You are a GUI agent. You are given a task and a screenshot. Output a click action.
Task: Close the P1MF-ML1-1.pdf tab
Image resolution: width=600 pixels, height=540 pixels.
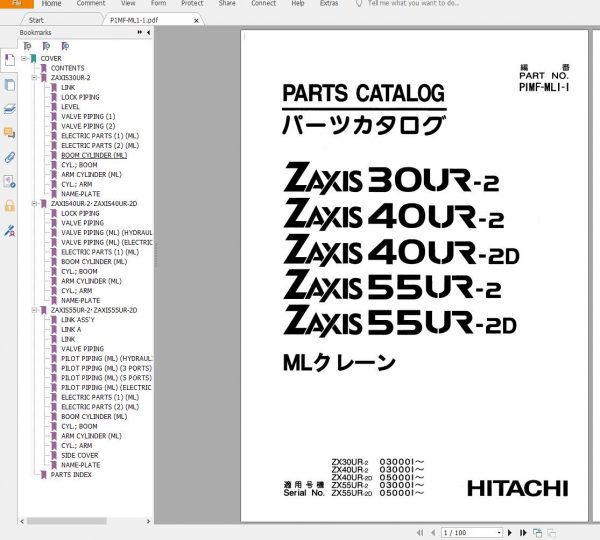tap(196, 21)
